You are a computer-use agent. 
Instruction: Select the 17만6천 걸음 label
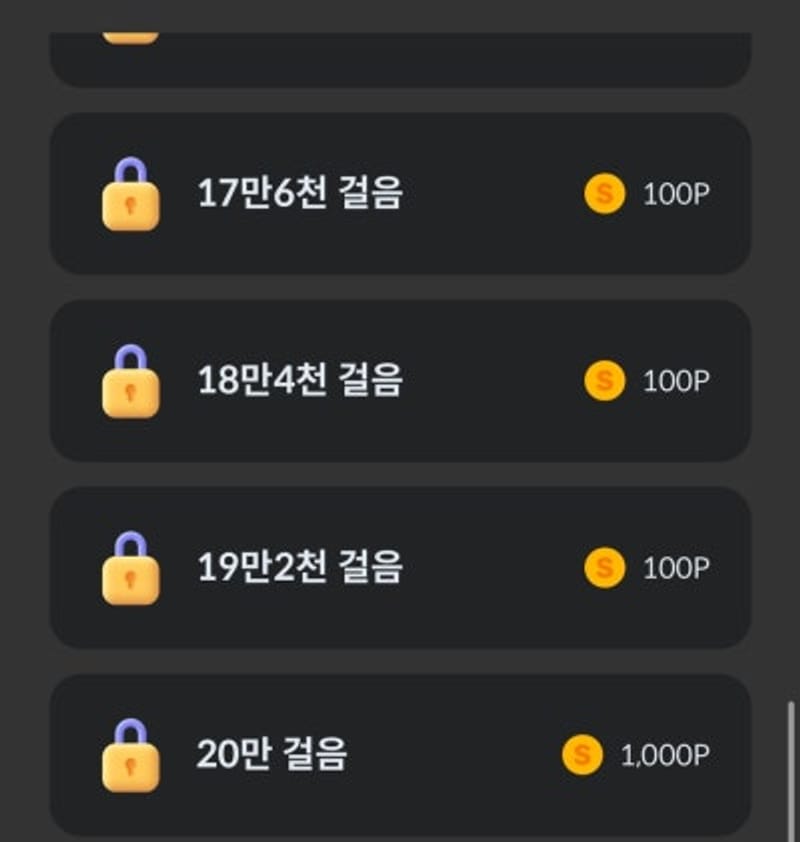tap(300, 193)
